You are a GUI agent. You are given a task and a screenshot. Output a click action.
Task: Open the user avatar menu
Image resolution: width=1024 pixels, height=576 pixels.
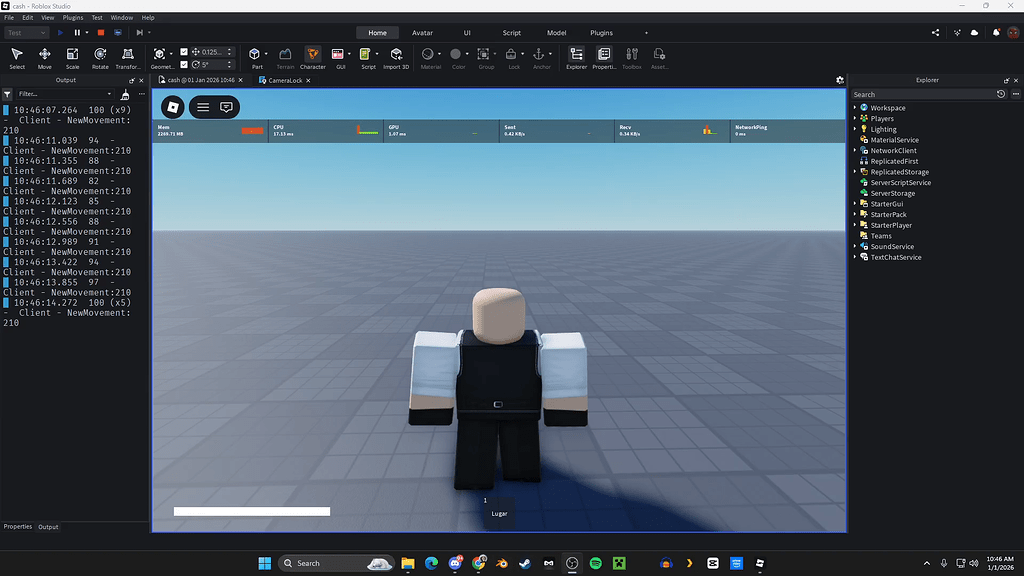tap(1013, 33)
